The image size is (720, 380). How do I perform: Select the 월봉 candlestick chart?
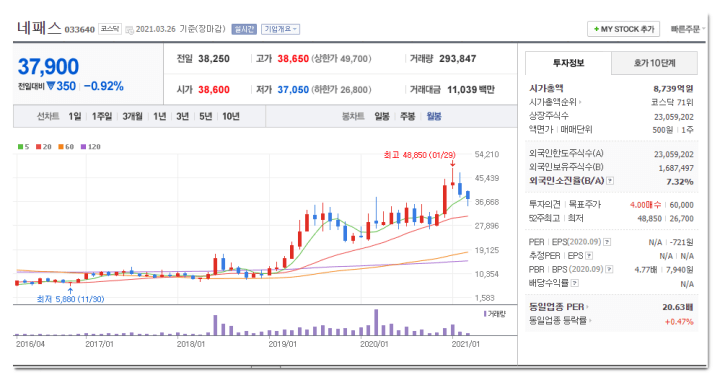click(x=434, y=117)
